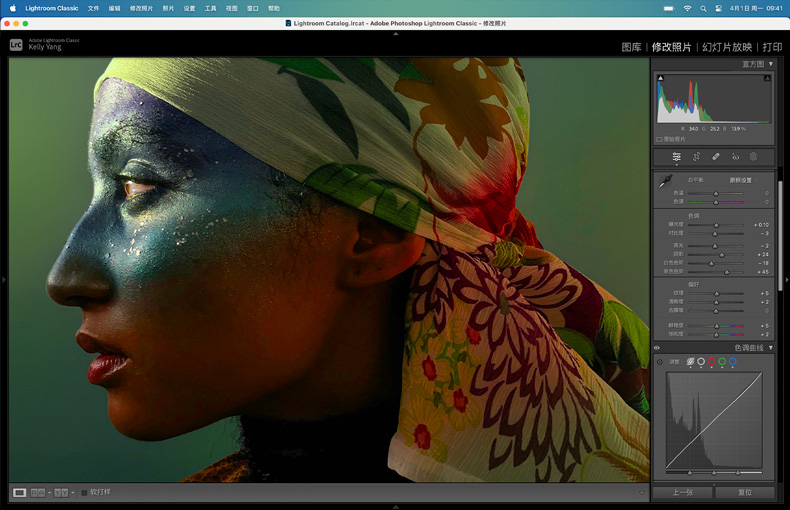
Task: Pick the white balance eyedropper
Action: click(x=664, y=182)
